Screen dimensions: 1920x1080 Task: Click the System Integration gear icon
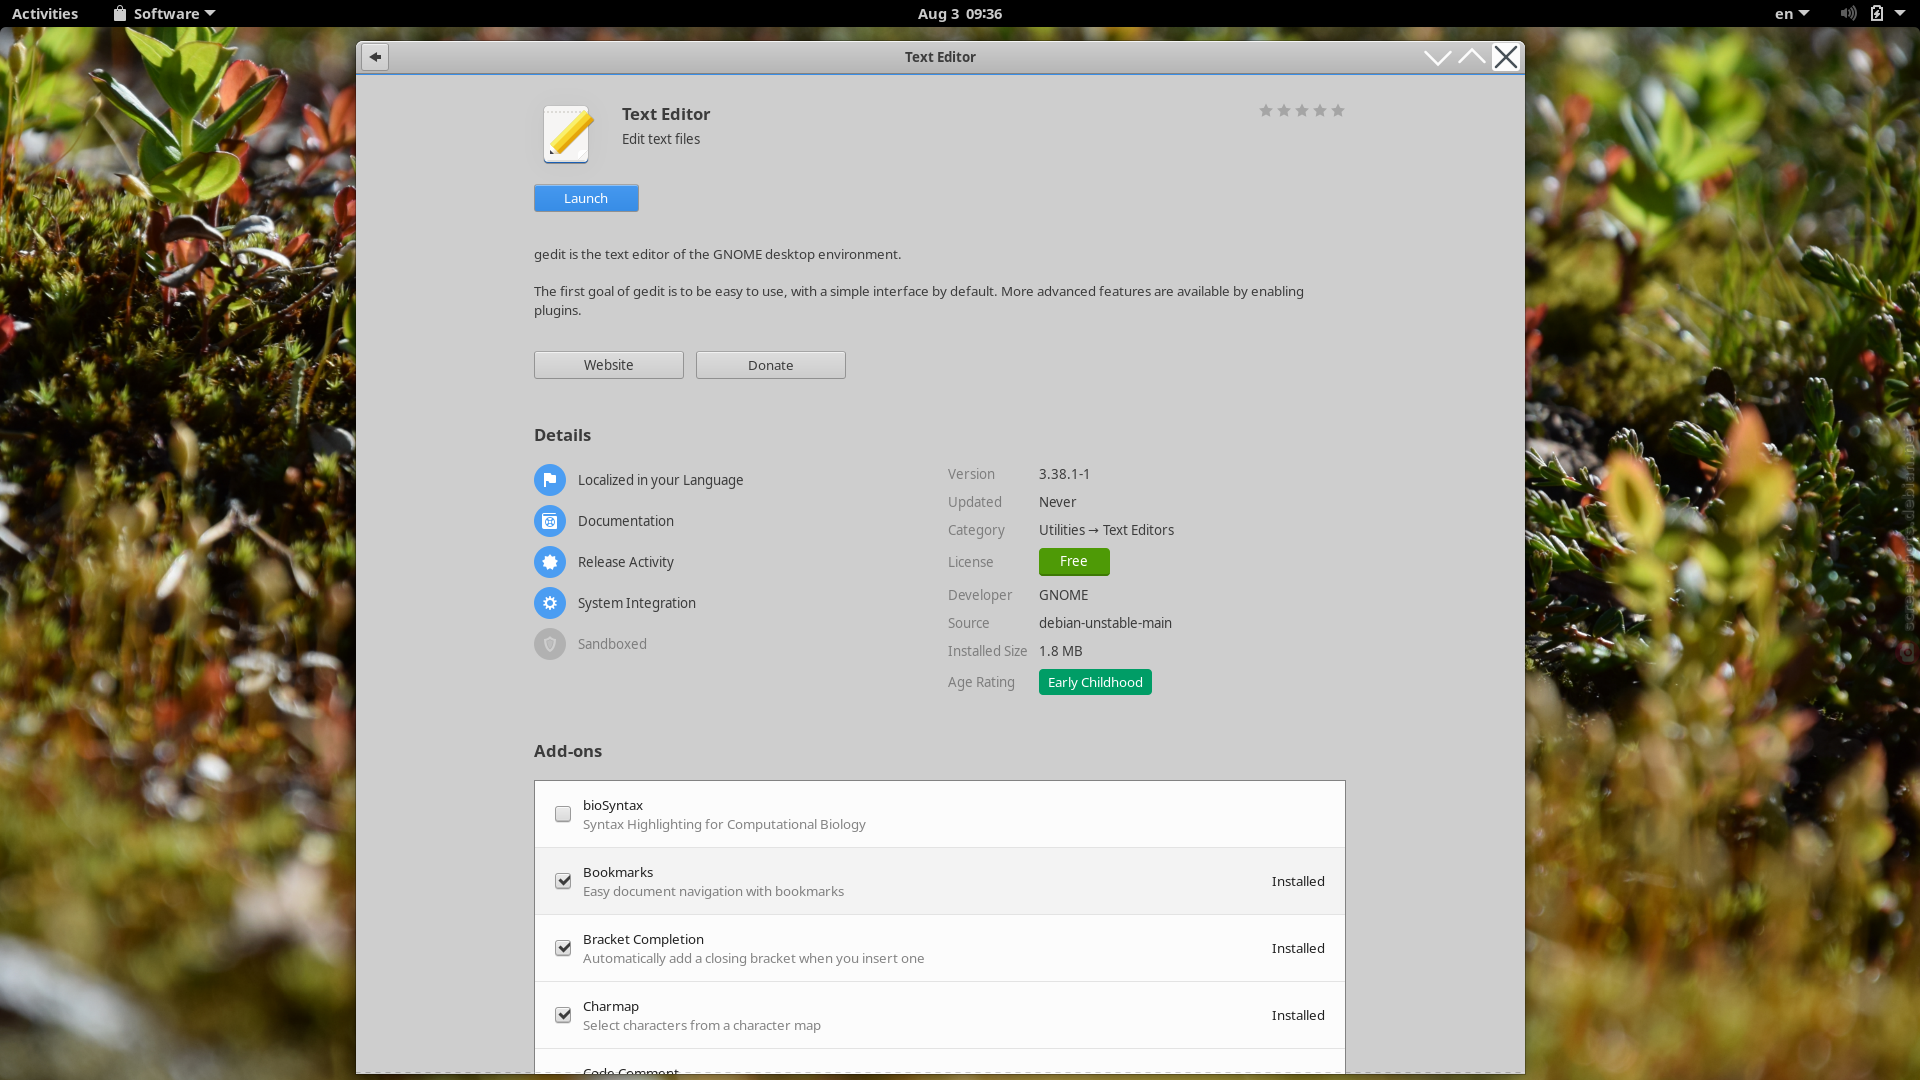(550, 603)
